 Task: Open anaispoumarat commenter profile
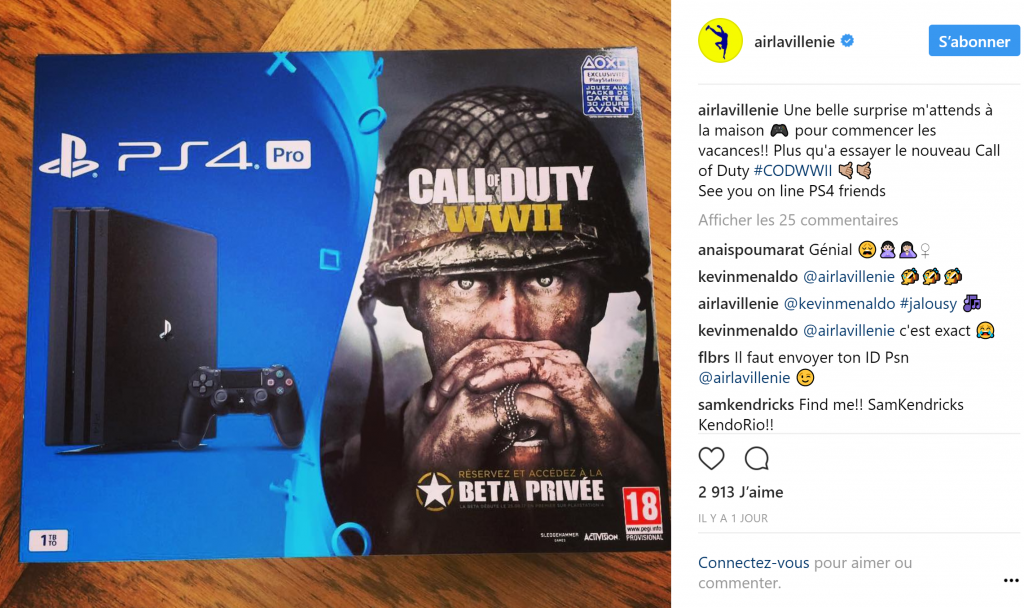pyautogui.click(x=751, y=250)
